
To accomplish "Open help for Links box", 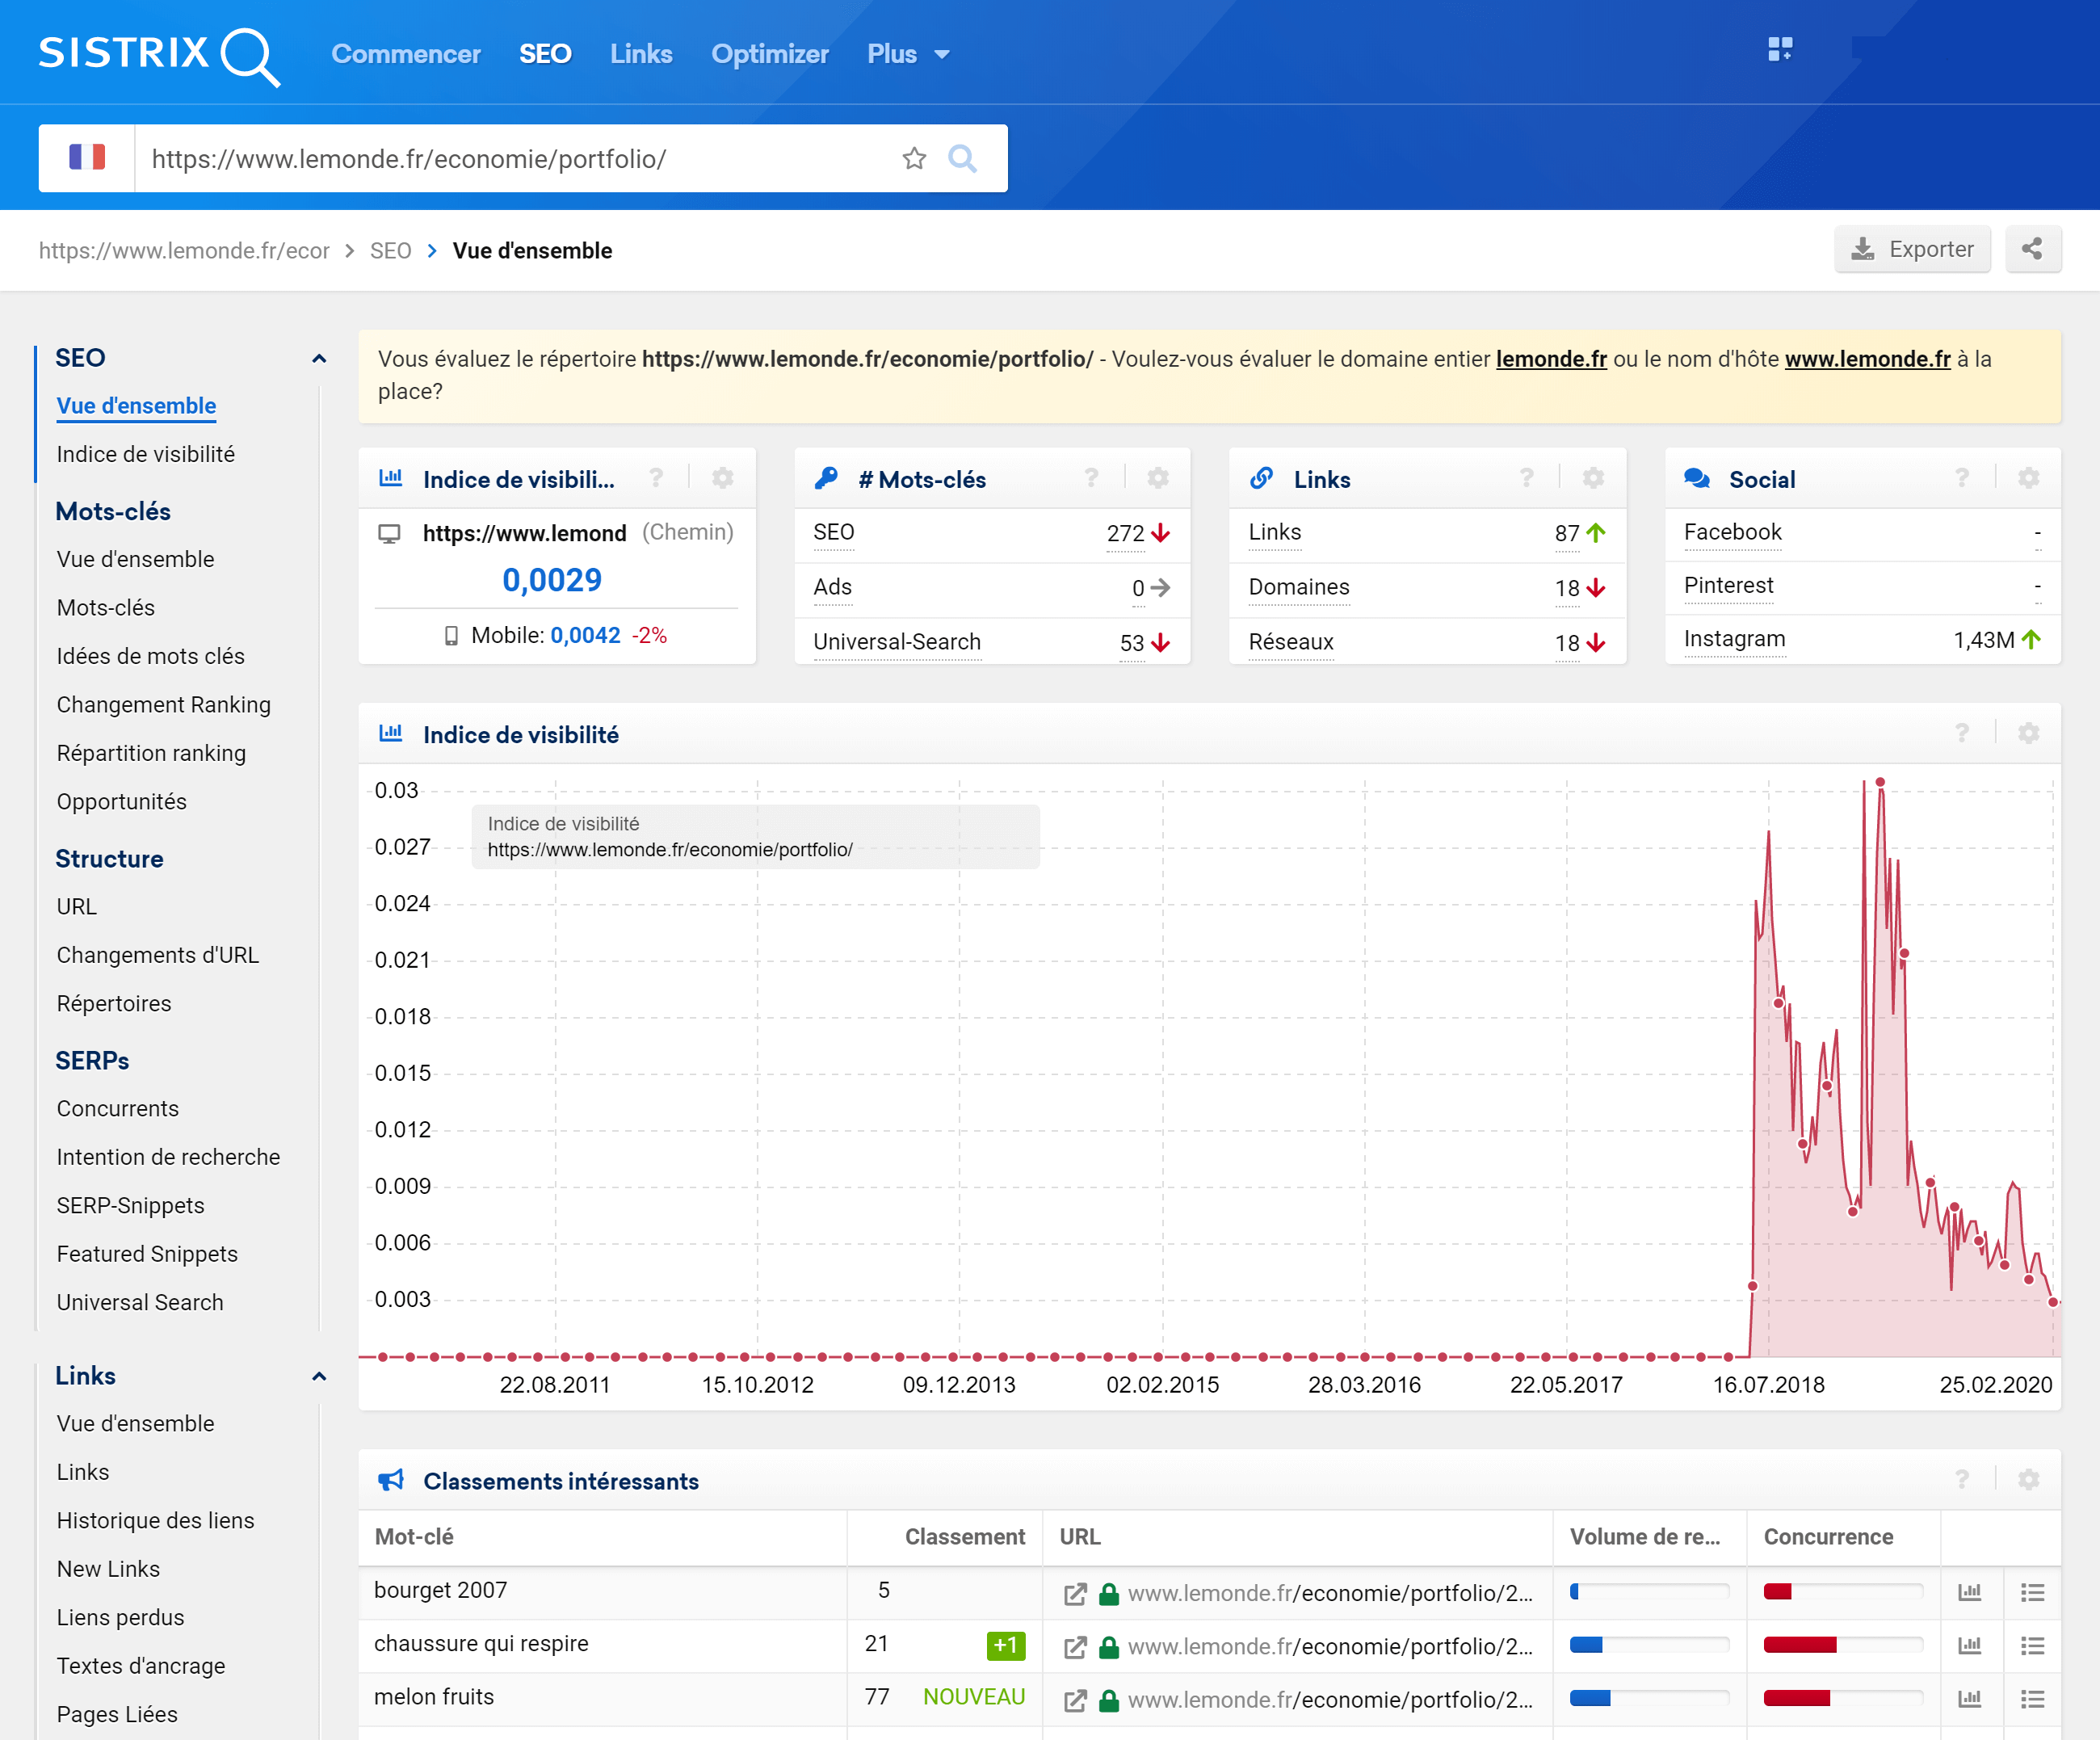I will pos(1527,478).
